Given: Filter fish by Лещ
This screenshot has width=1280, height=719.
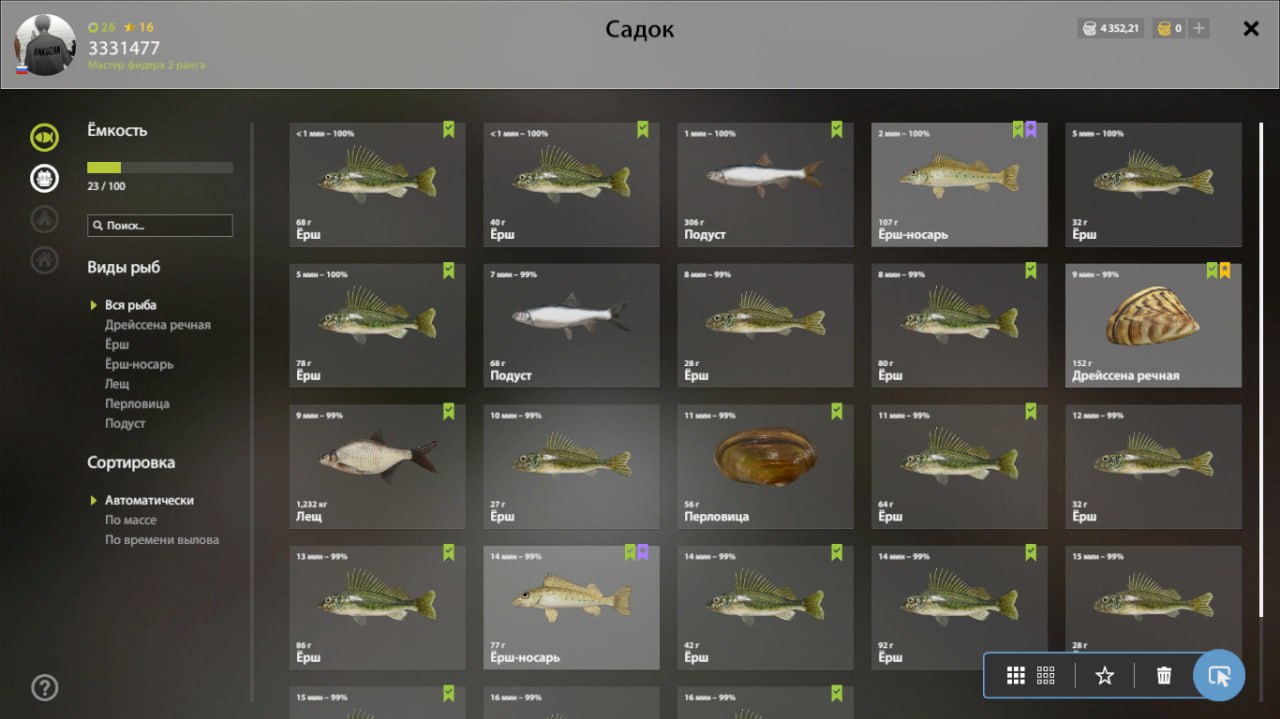Looking at the screenshot, I should pyautogui.click(x=117, y=384).
